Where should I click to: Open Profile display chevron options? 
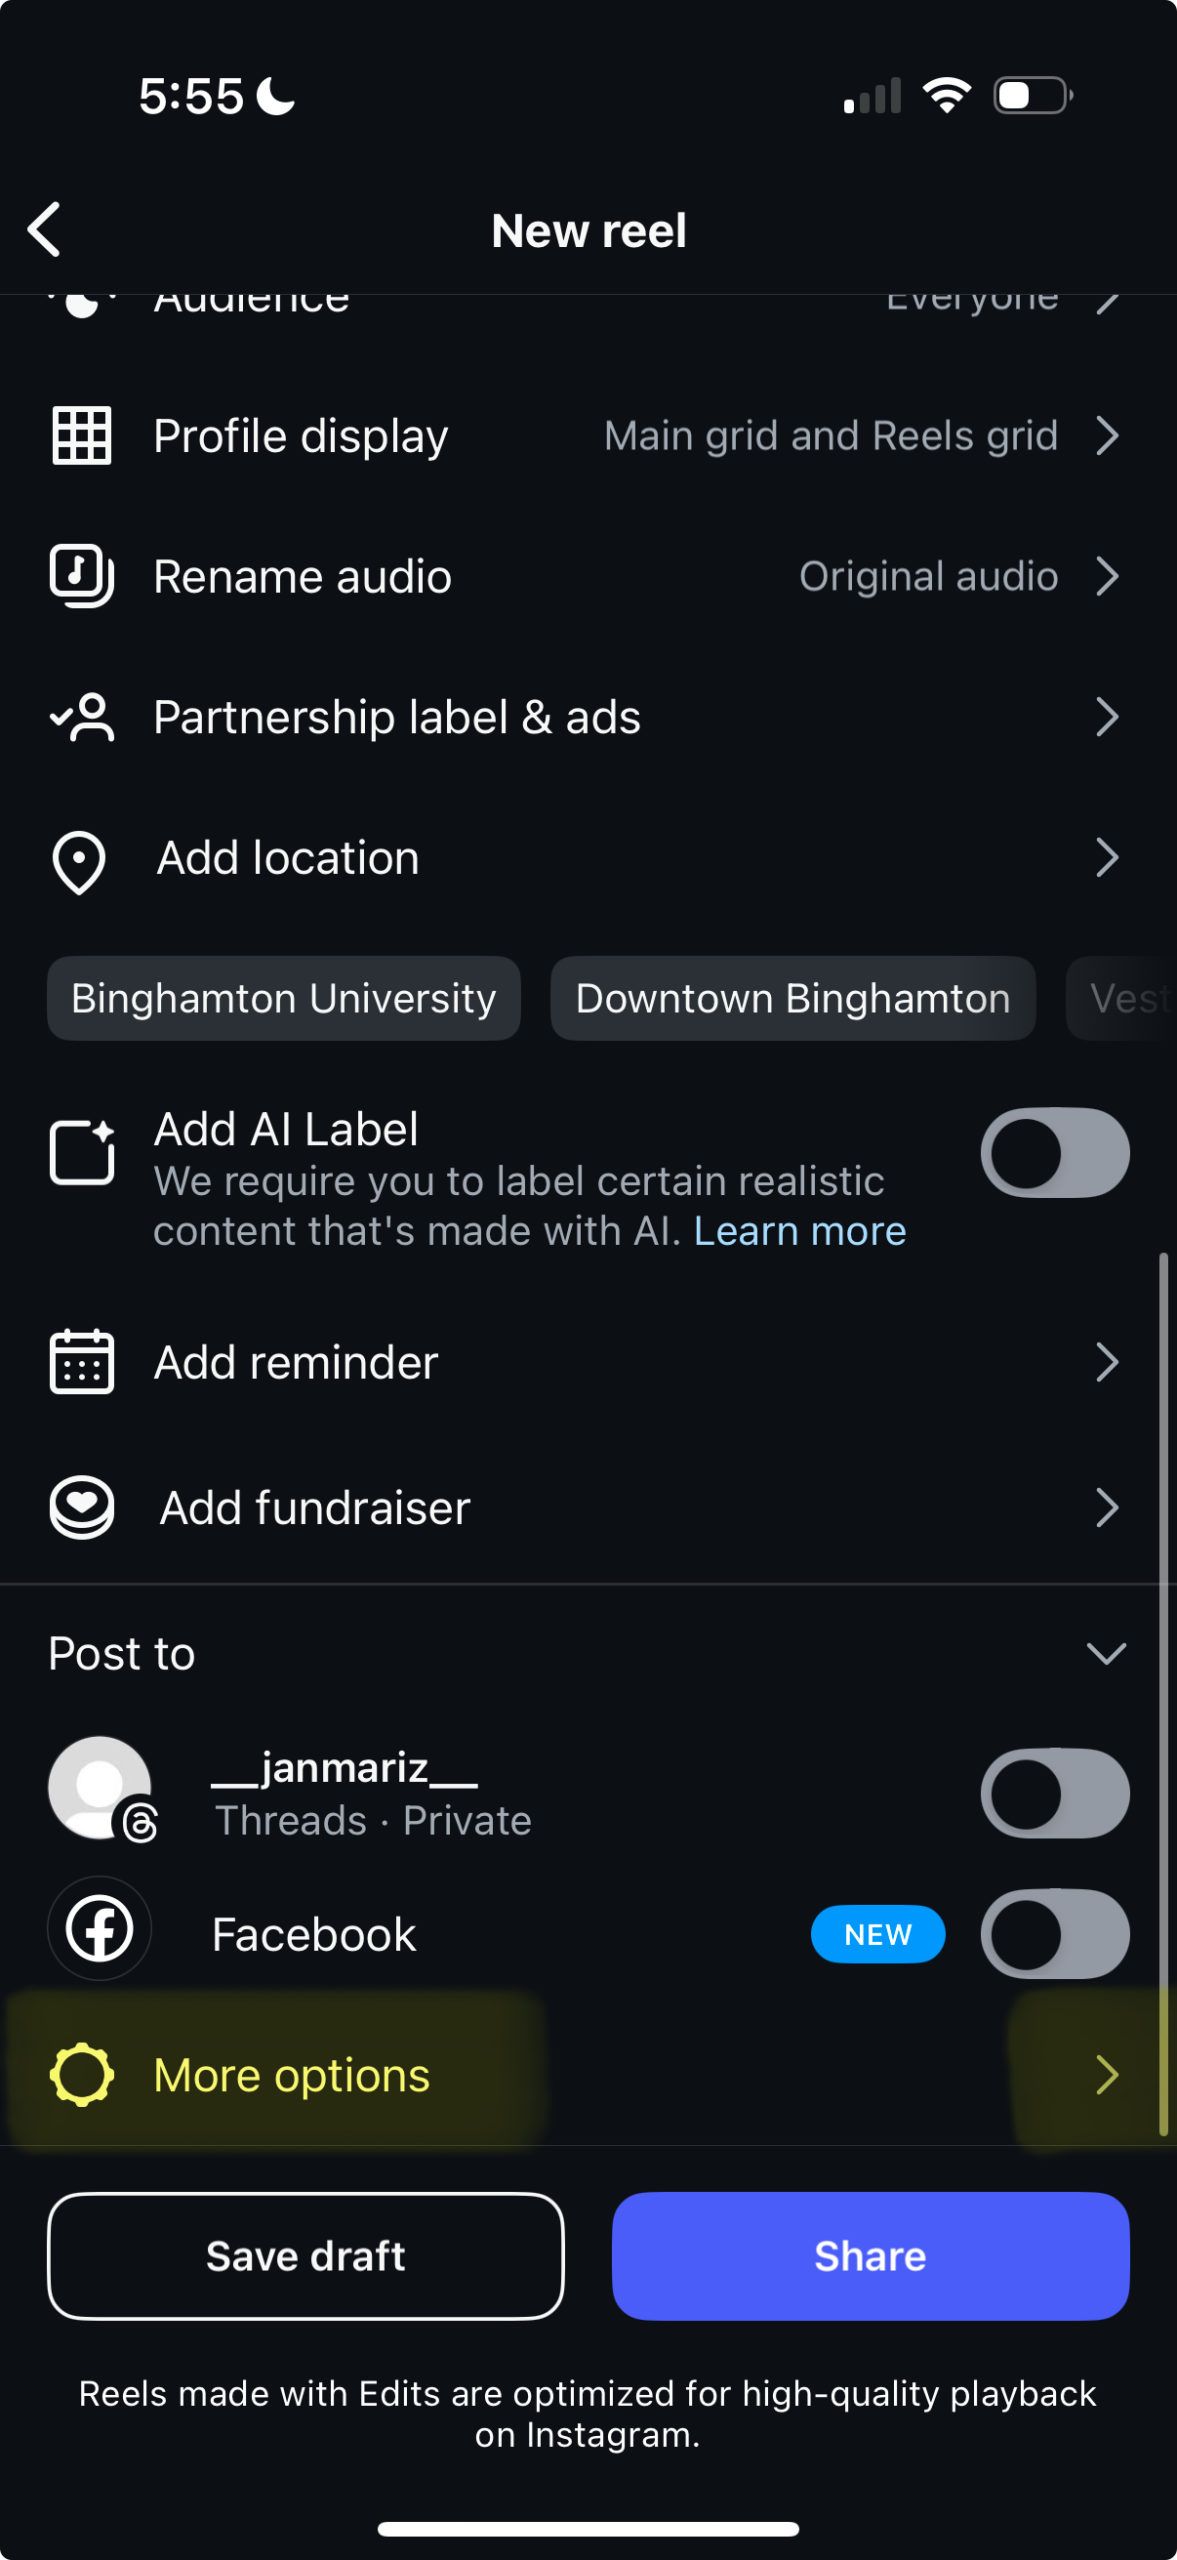click(x=1106, y=436)
